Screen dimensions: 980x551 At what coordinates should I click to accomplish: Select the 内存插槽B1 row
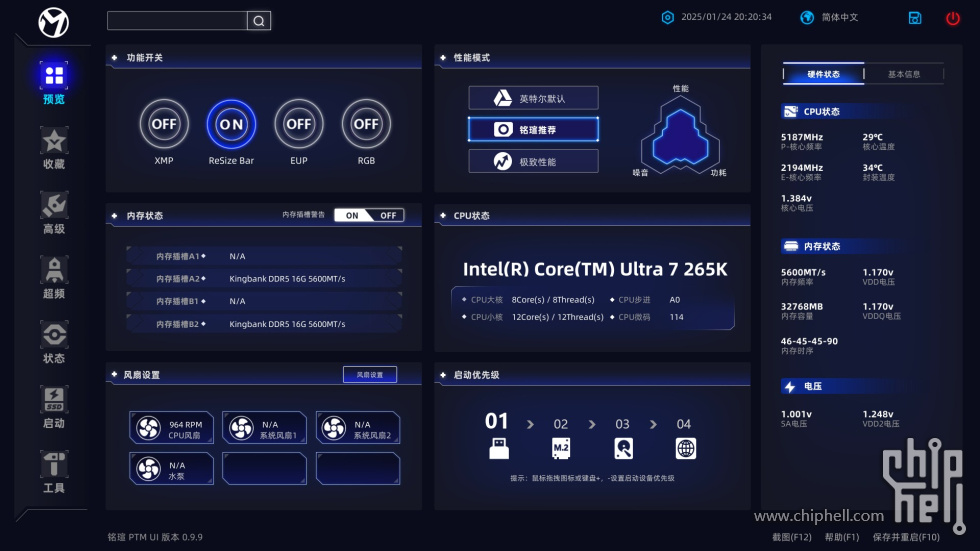(x=264, y=301)
